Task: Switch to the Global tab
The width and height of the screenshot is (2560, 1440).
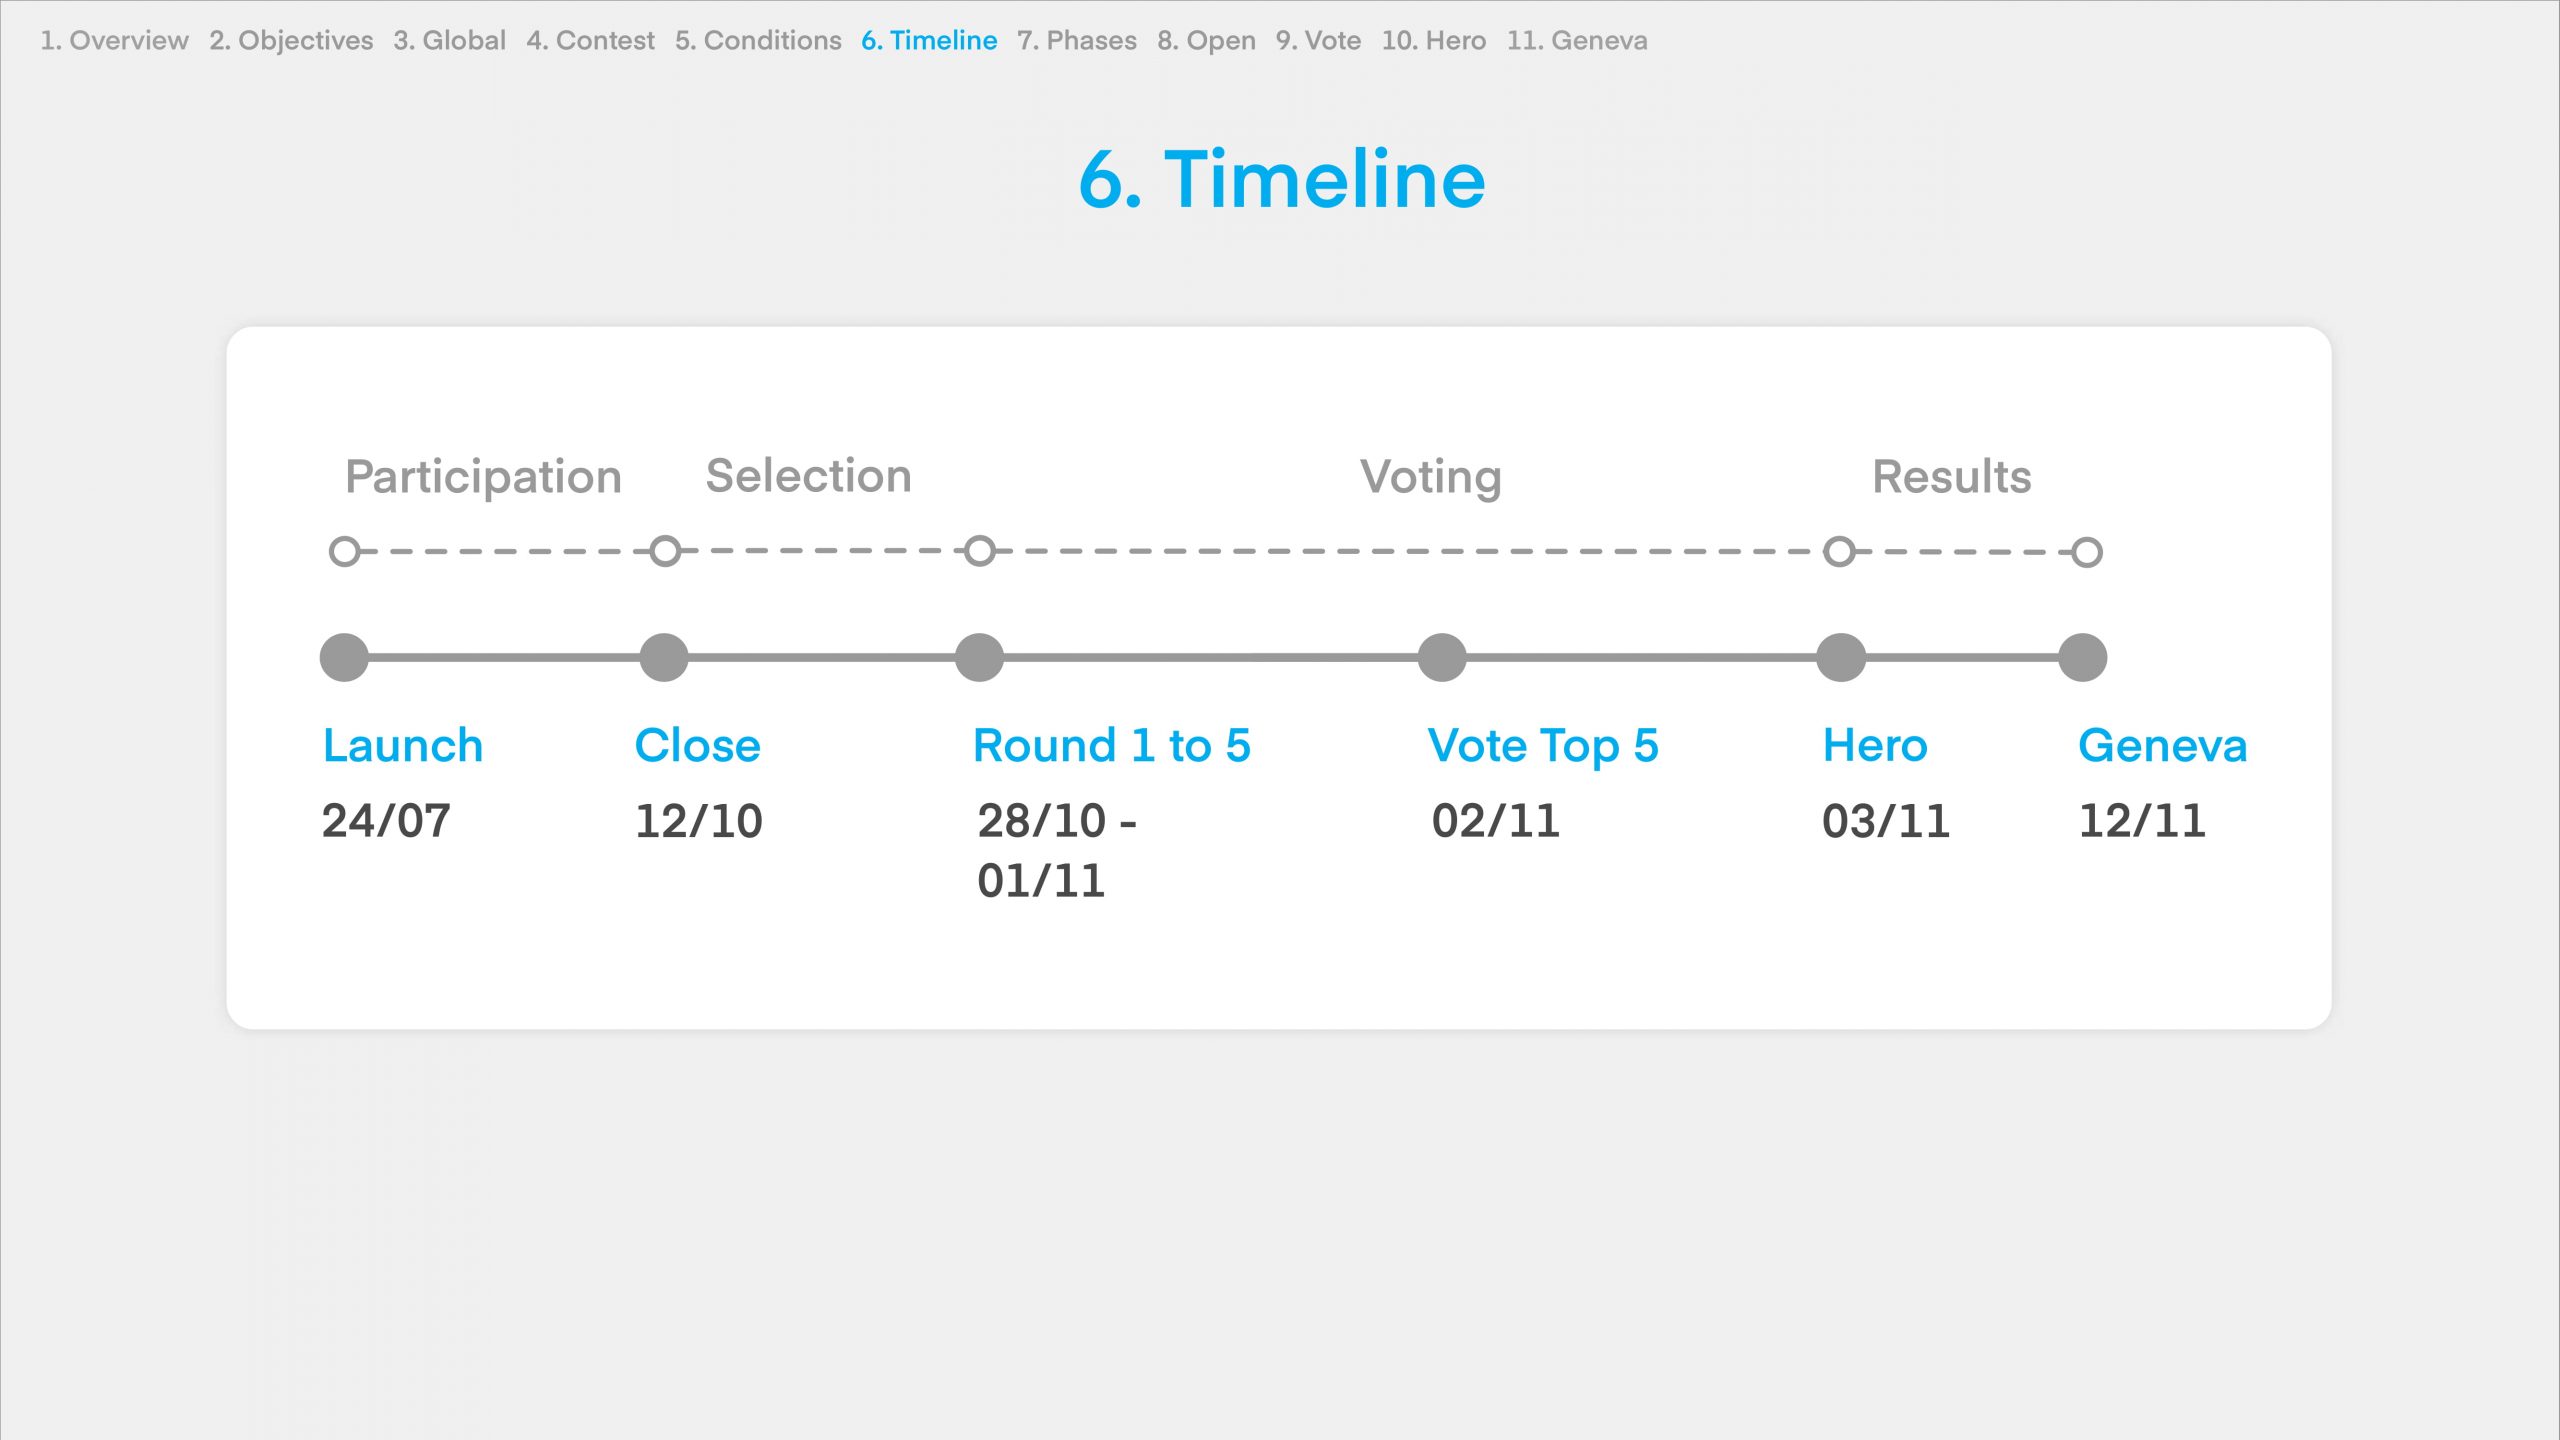Action: pos(449,40)
